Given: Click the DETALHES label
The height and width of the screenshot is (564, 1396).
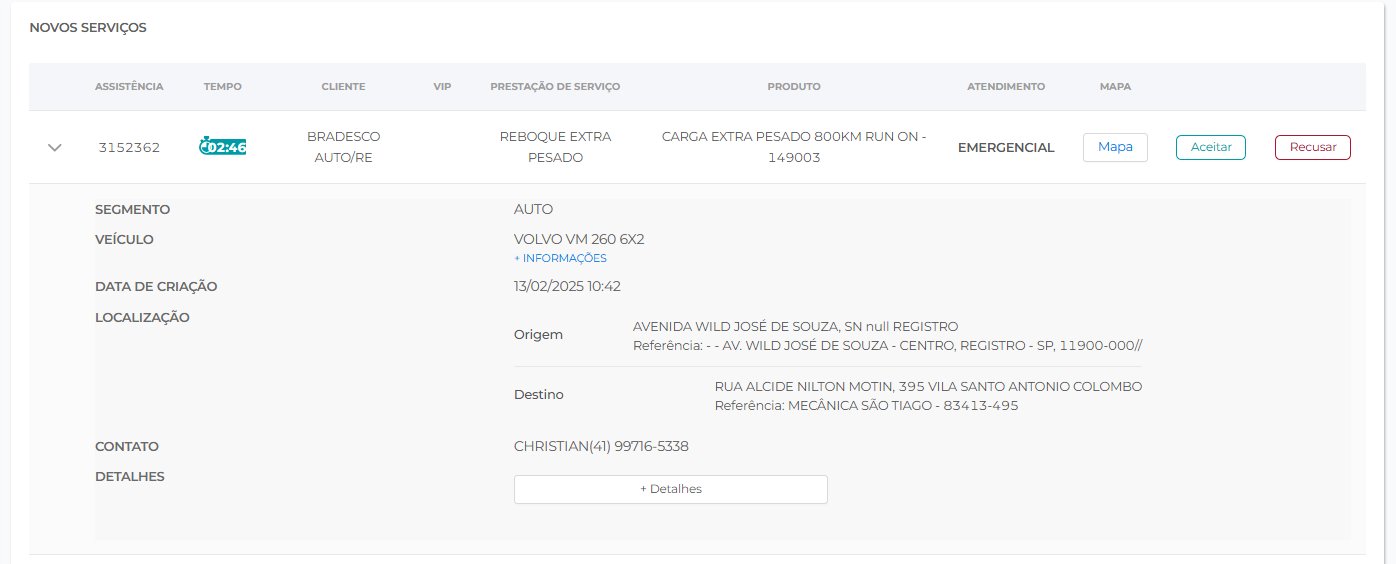Looking at the screenshot, I should 130,477.
